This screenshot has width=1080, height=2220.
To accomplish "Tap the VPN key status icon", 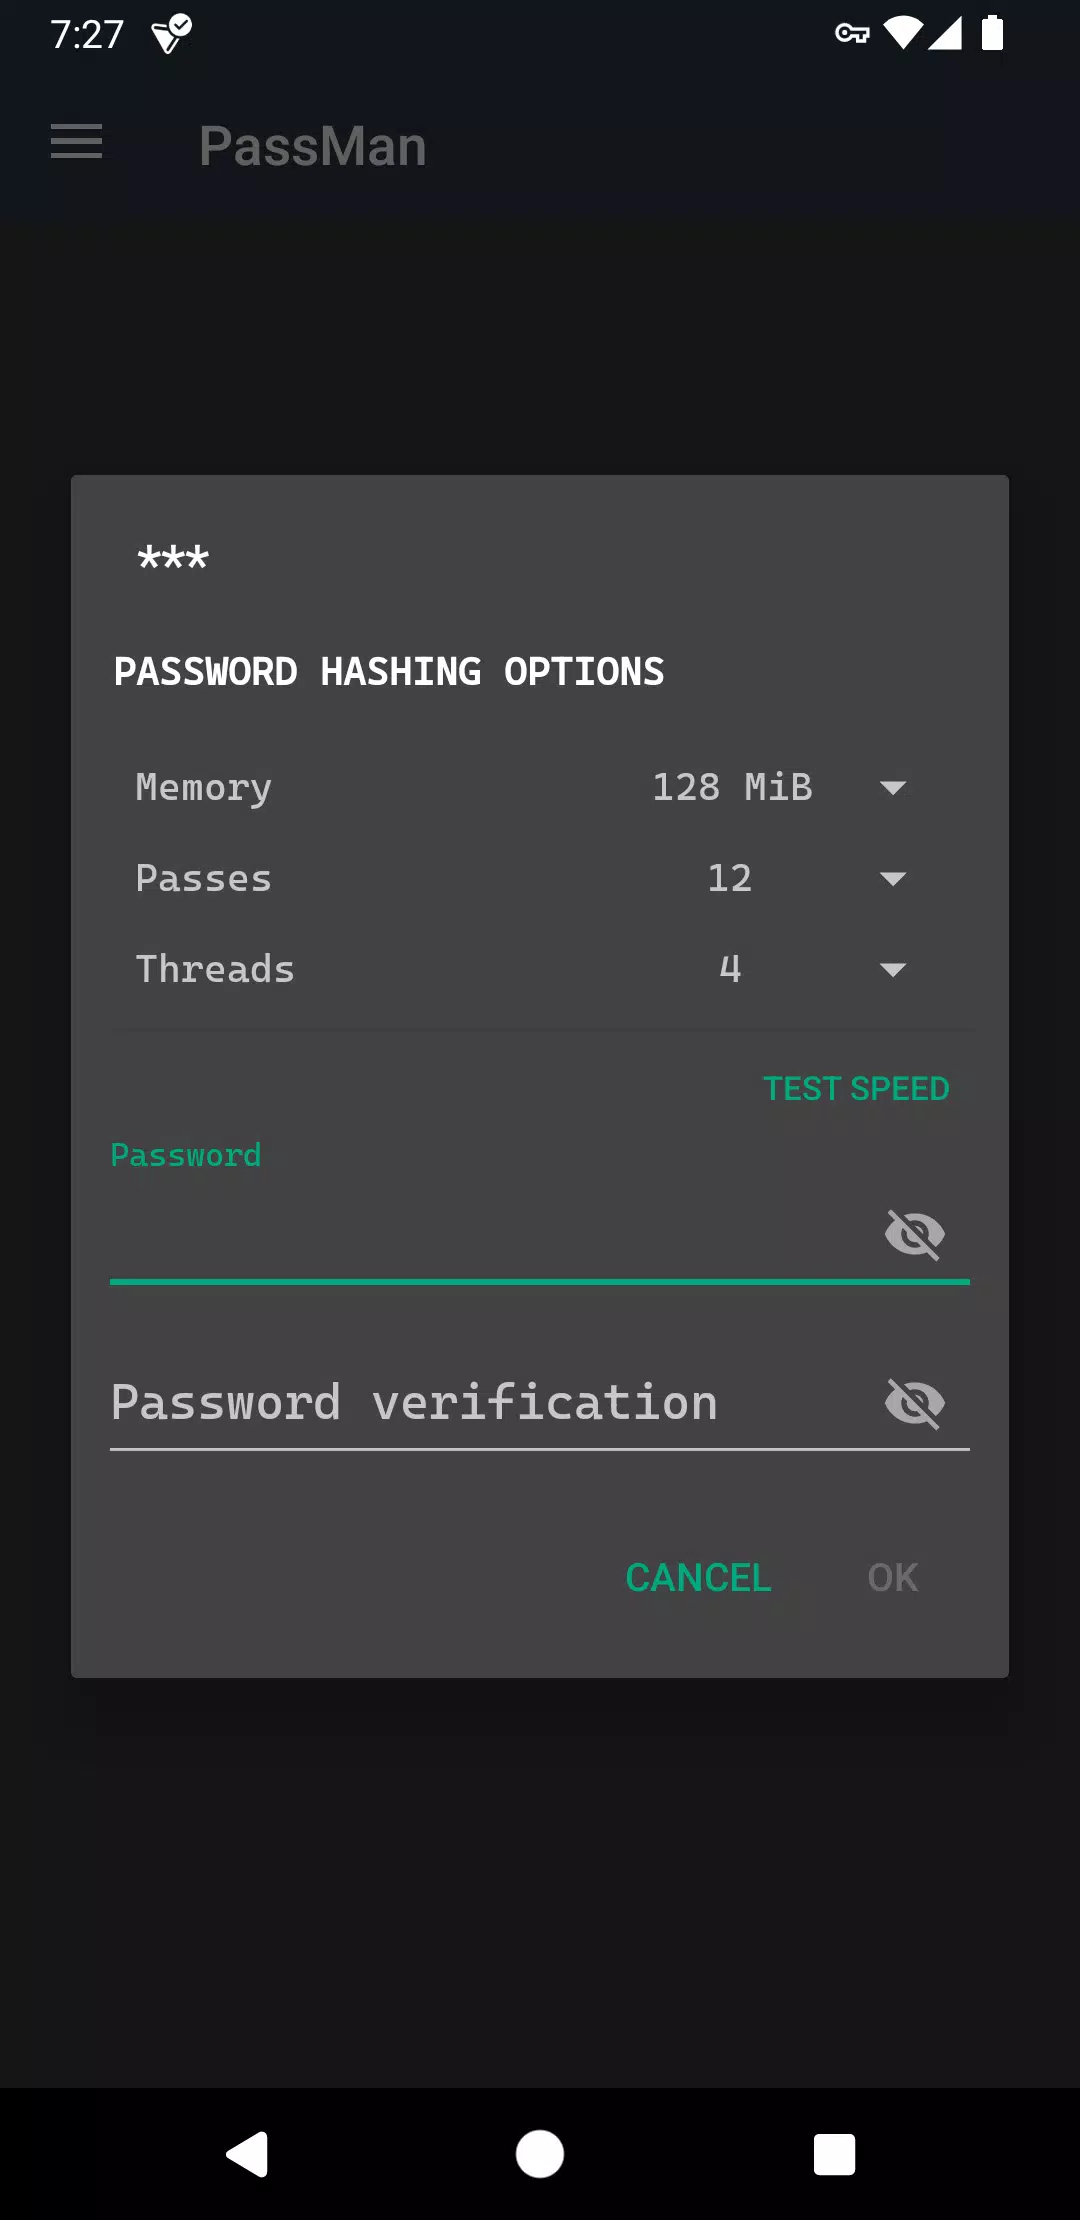I will (852, 34).
